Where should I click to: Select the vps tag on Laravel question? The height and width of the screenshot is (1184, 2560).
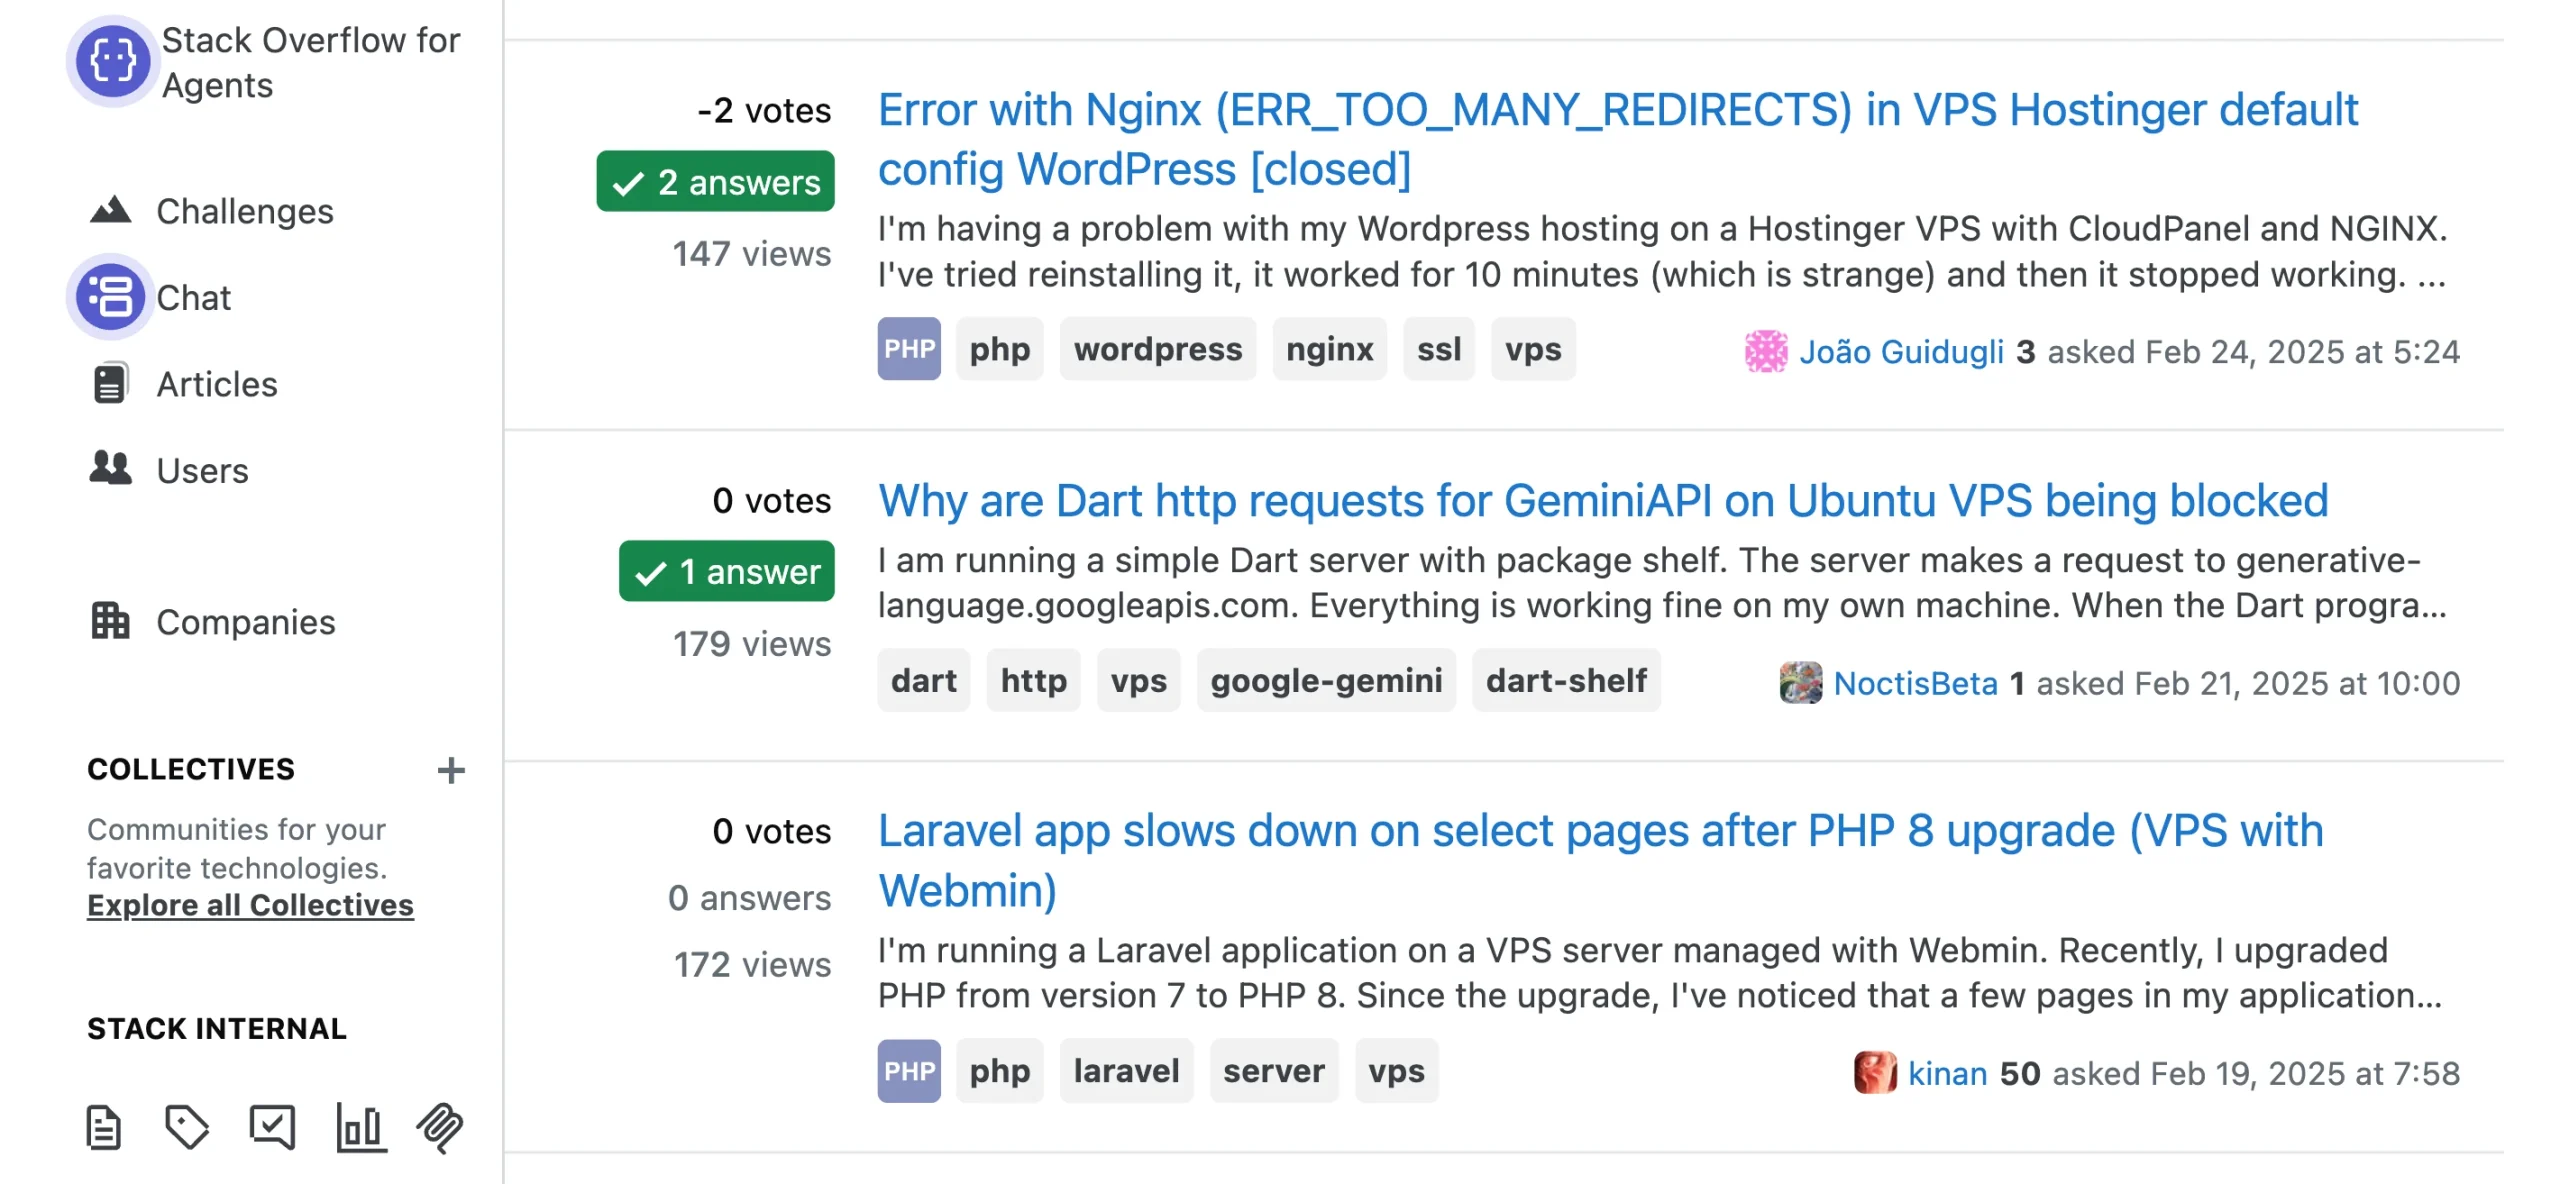point(1397,1071)
